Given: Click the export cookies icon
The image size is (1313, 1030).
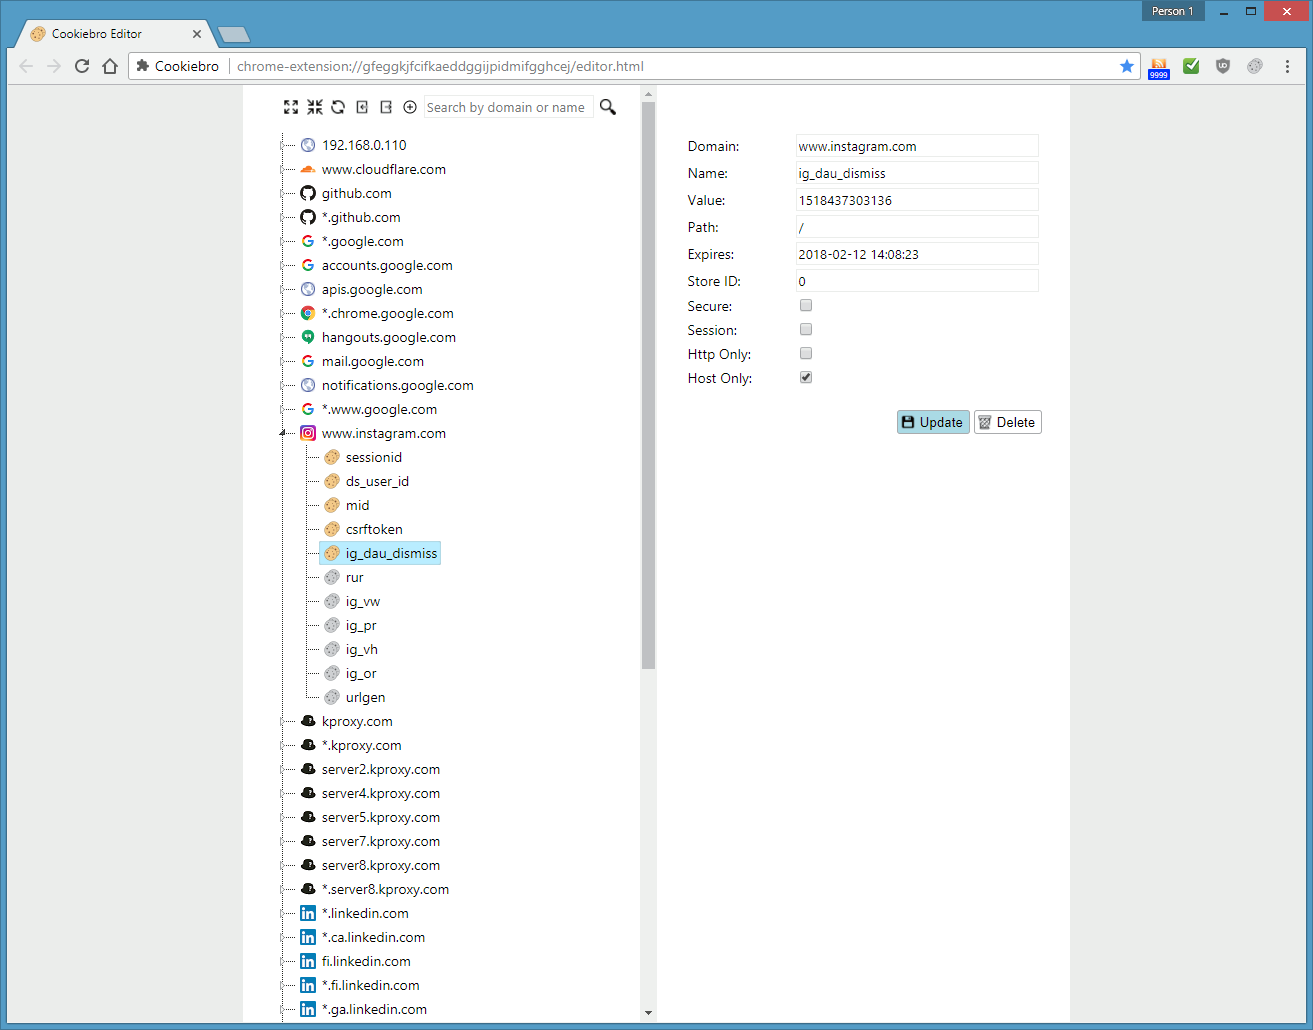Looking at the screenshot, I should pyautogui.click(x=386, y=107).
